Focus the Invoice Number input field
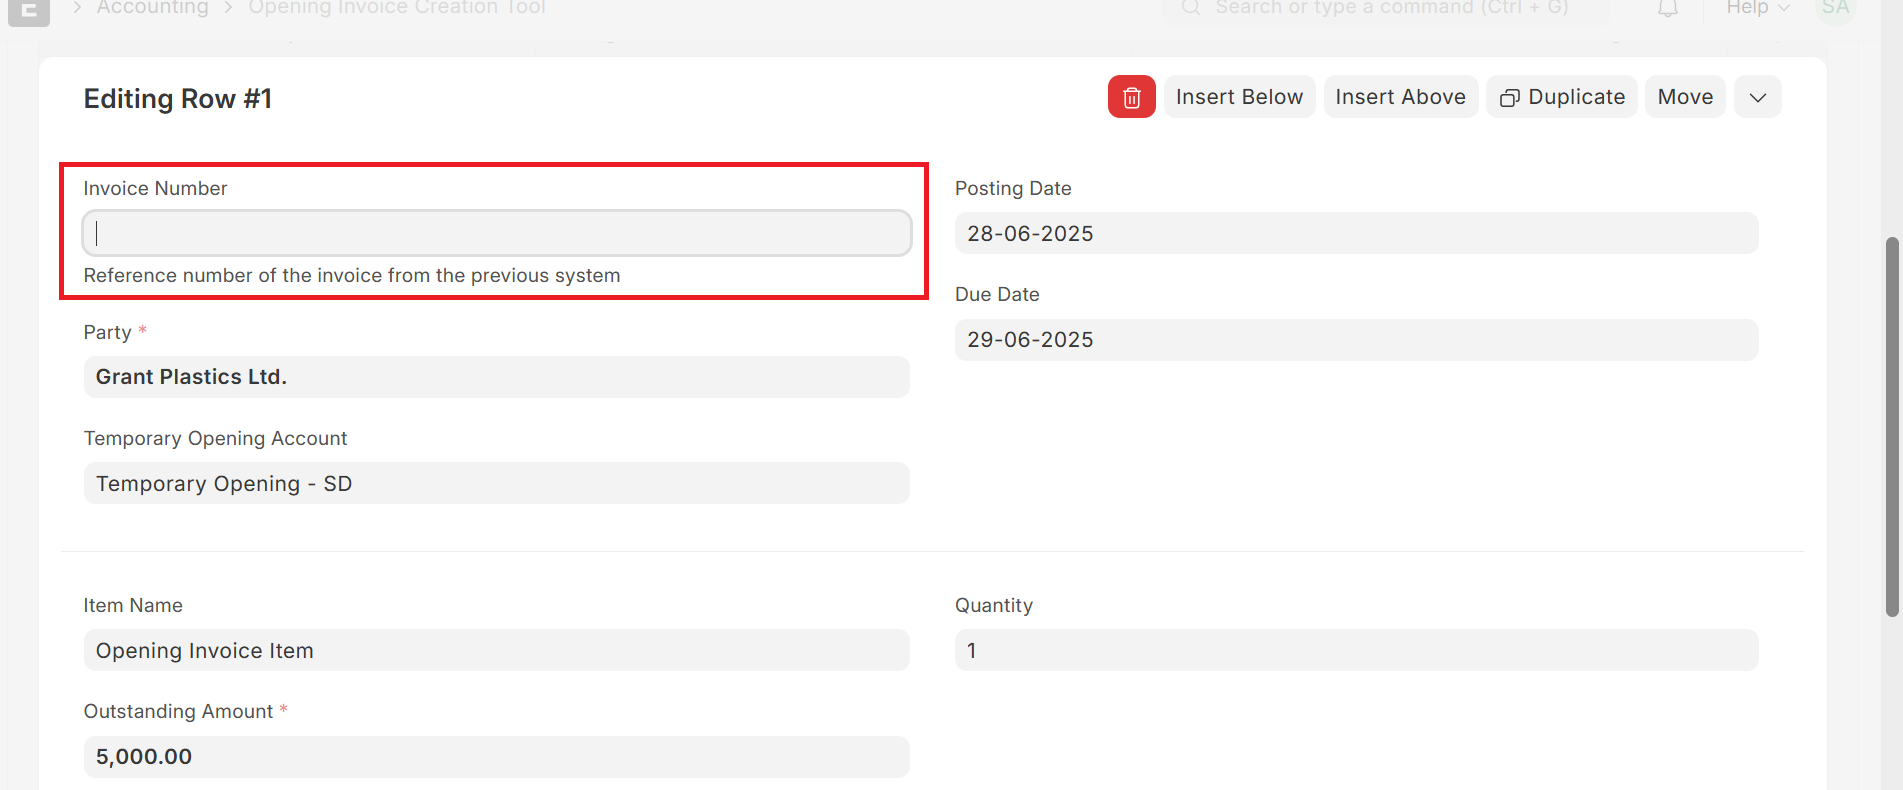The width and height of the screenshot is (1903, 790). point(496,234)
